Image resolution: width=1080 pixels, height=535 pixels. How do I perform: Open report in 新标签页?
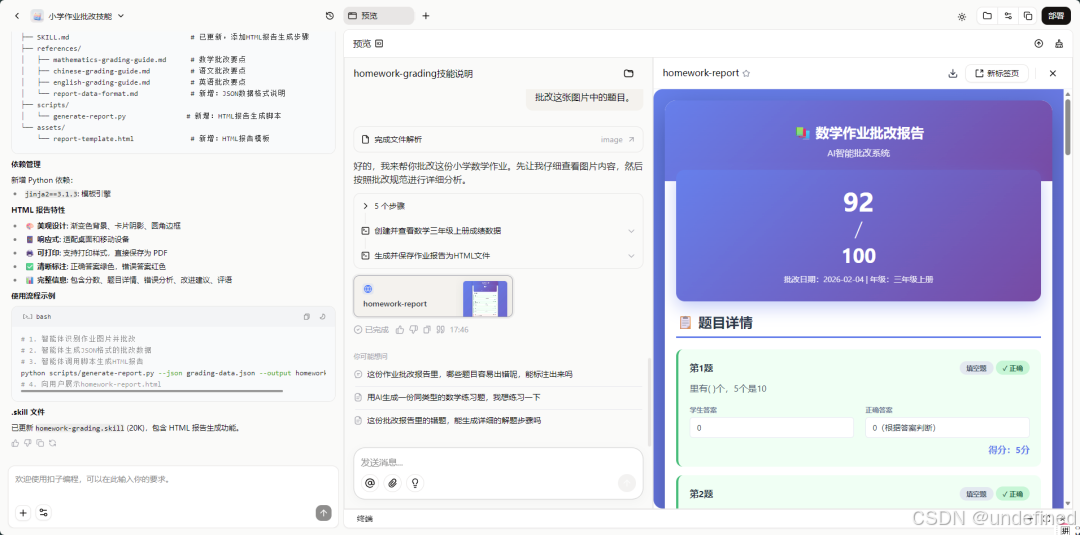click(x=997, y=73)
